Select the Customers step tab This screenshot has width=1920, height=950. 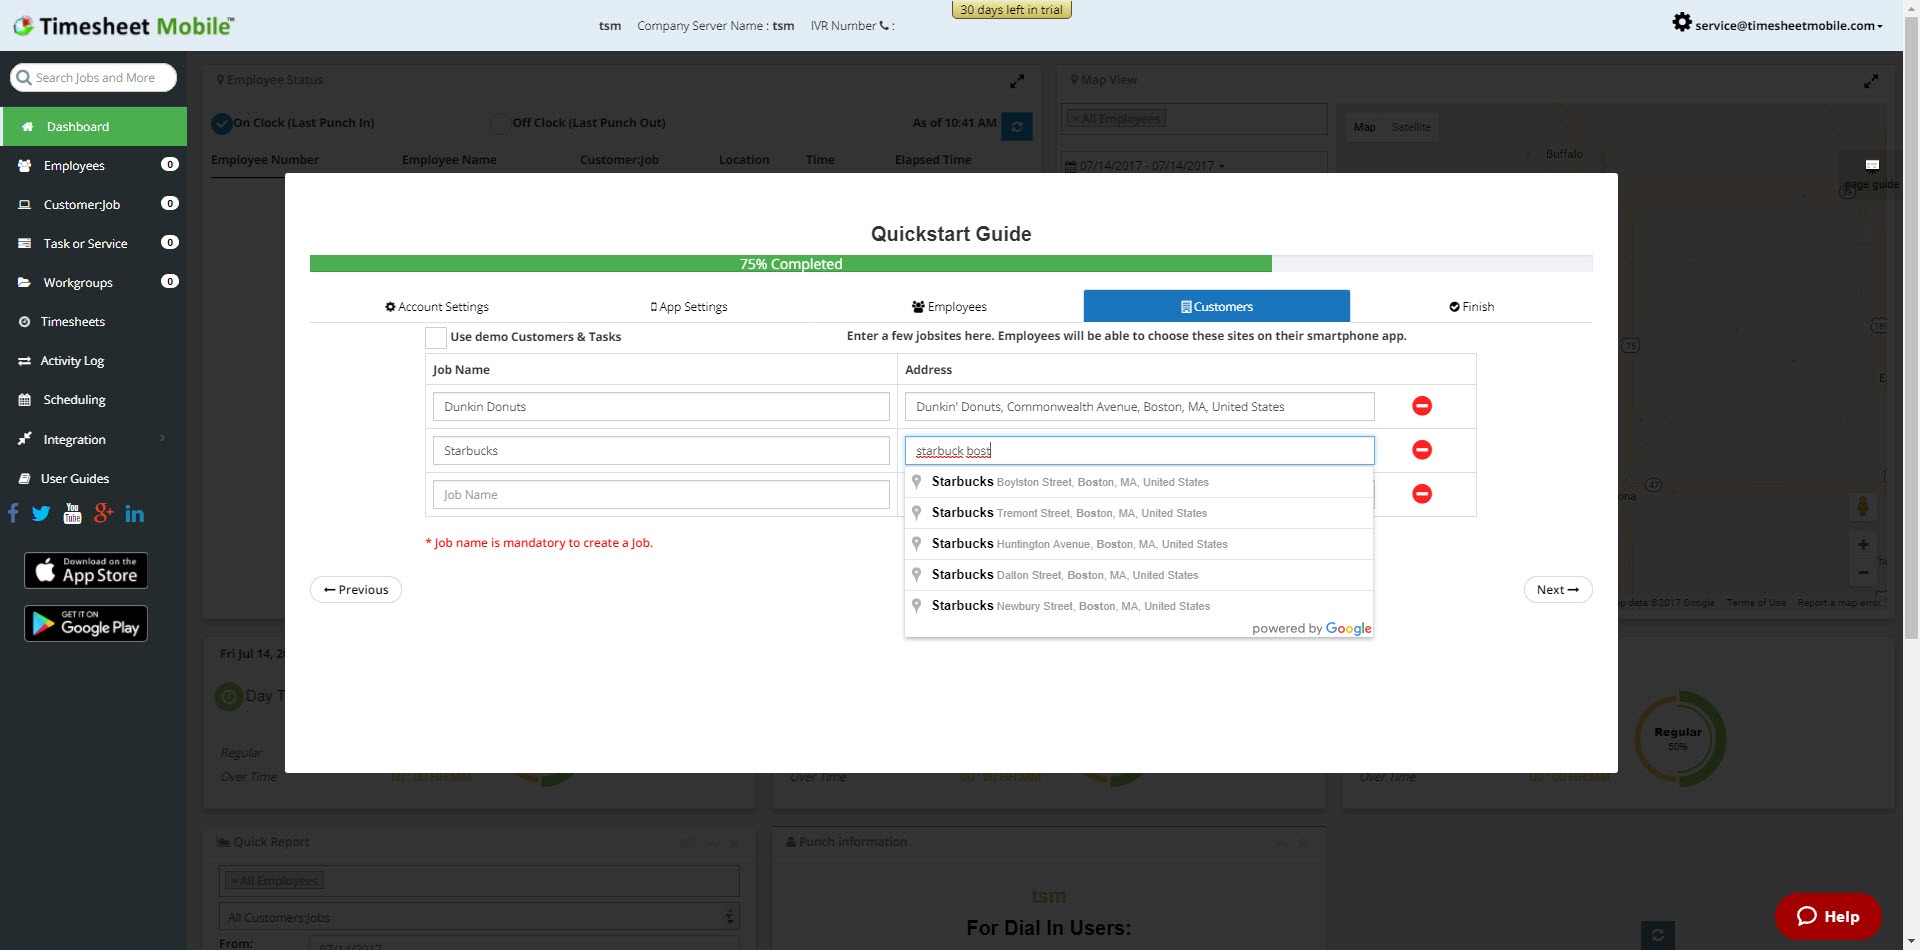tap(1216, 306)
